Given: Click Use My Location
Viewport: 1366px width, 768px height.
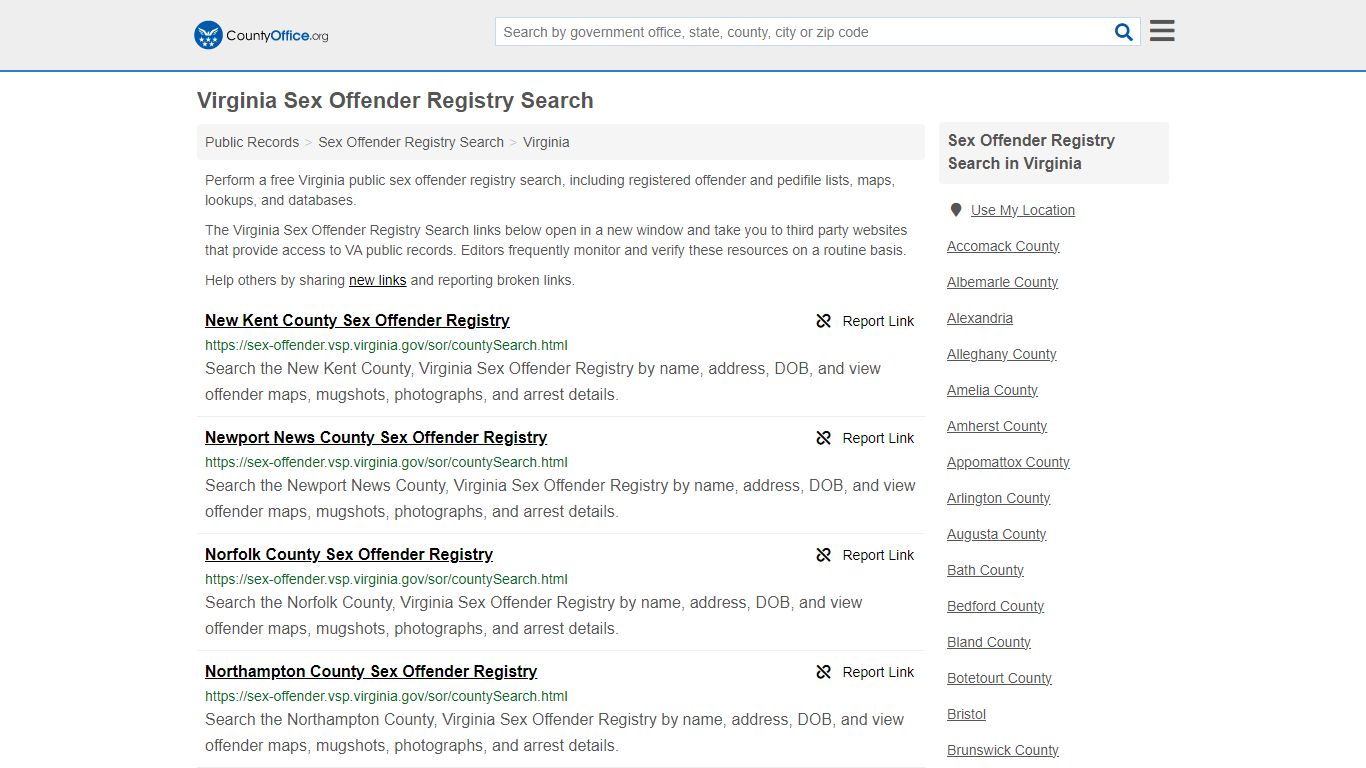Looking at the screenshot, I should coord(1023,210).
